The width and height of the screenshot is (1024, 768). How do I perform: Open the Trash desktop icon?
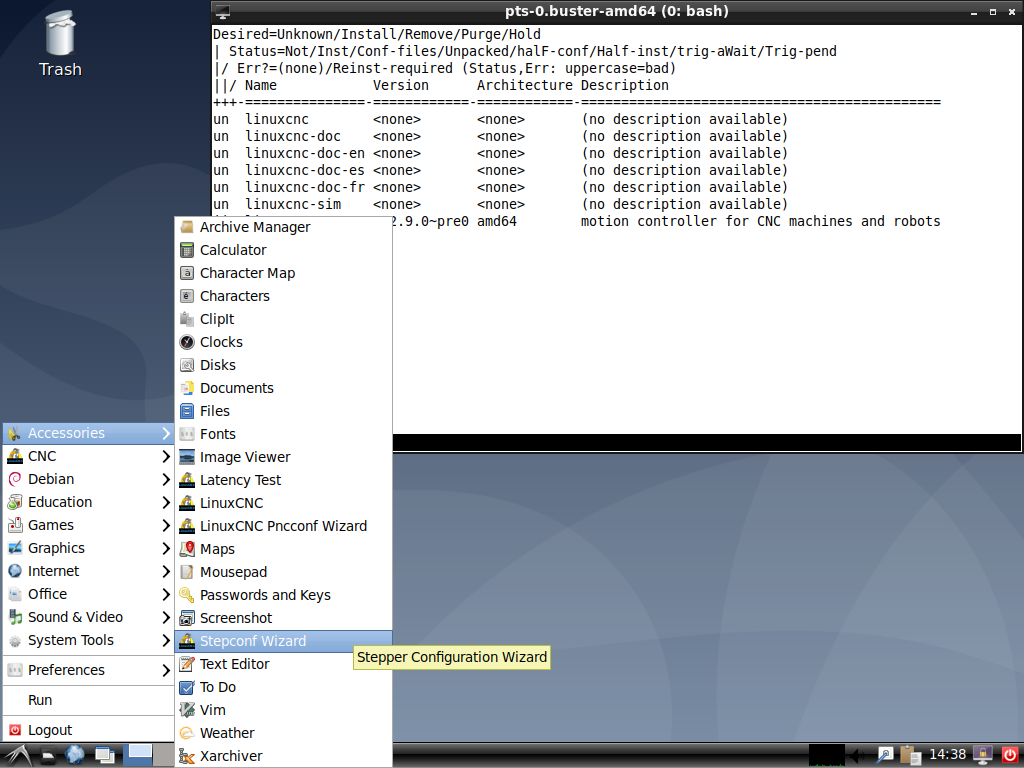[x=60, y=44]
